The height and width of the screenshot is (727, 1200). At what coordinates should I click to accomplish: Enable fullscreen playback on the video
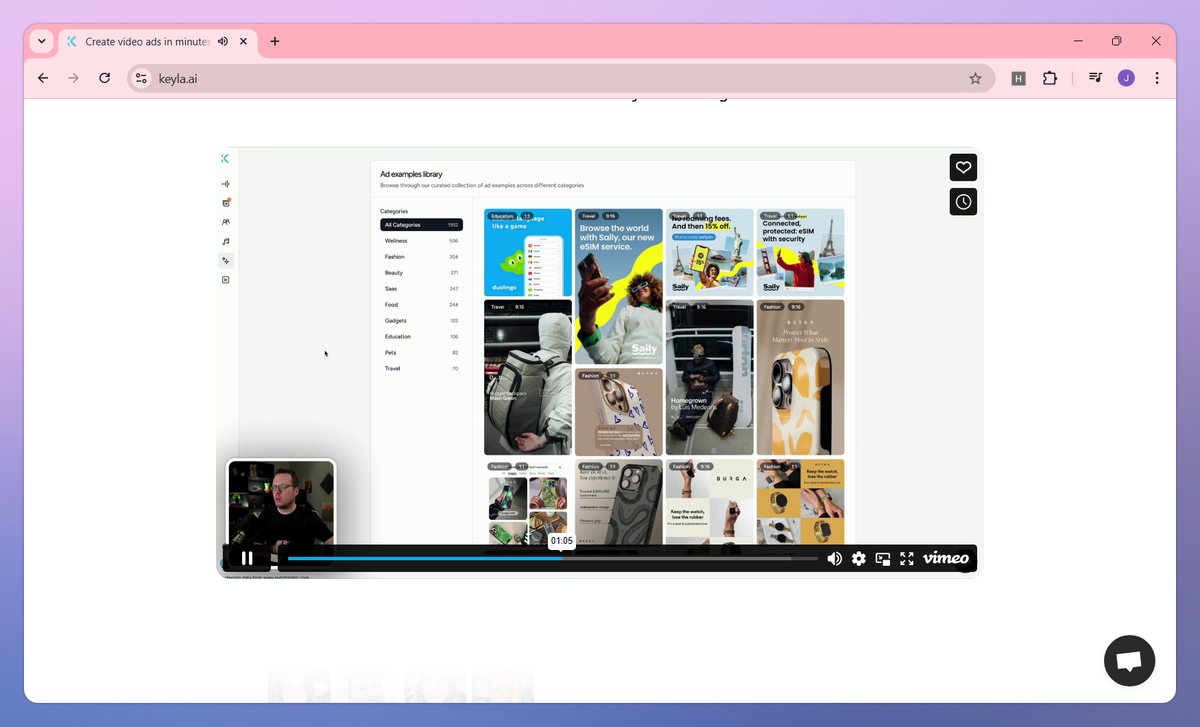point(906,559)
